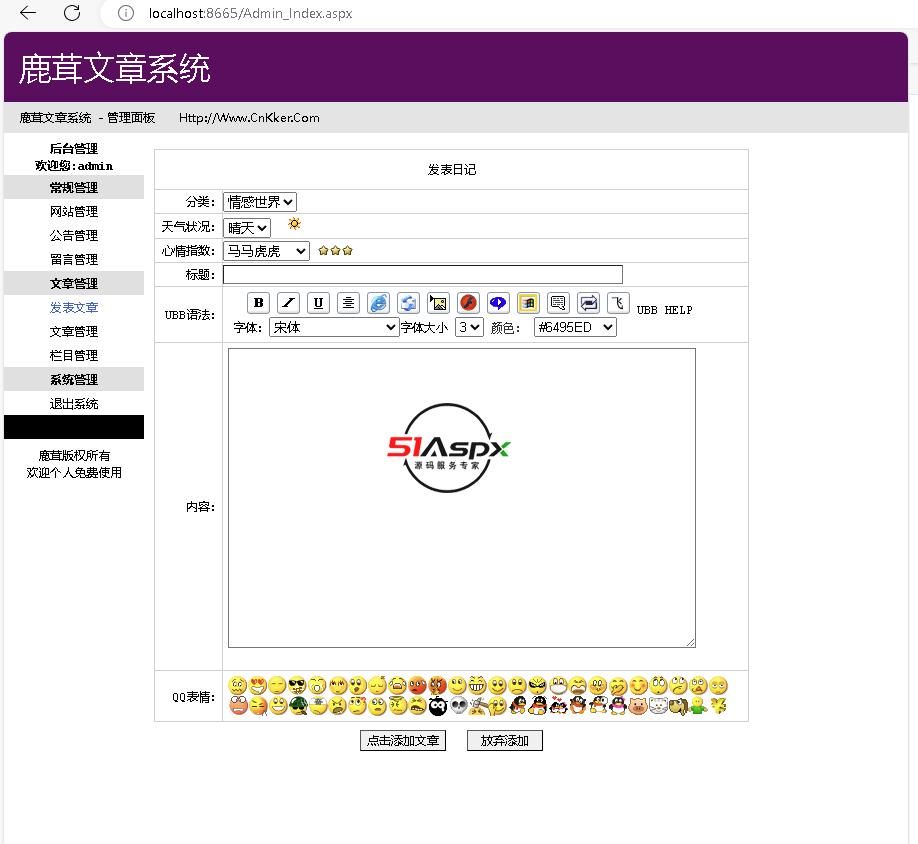This screenshot has height=844, width=918.
Task: Insert the white cat QQ emoticon
Action: pos(658,706)
